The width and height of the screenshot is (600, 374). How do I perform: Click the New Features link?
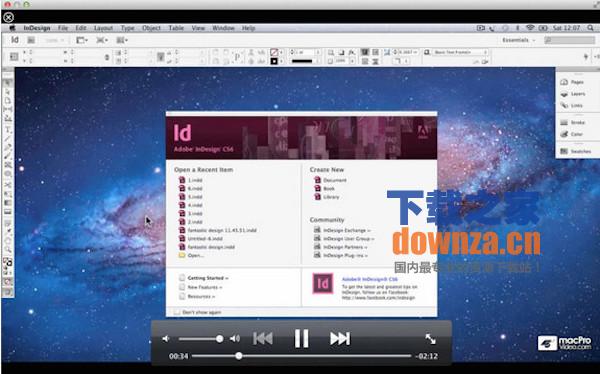point(201,287)
